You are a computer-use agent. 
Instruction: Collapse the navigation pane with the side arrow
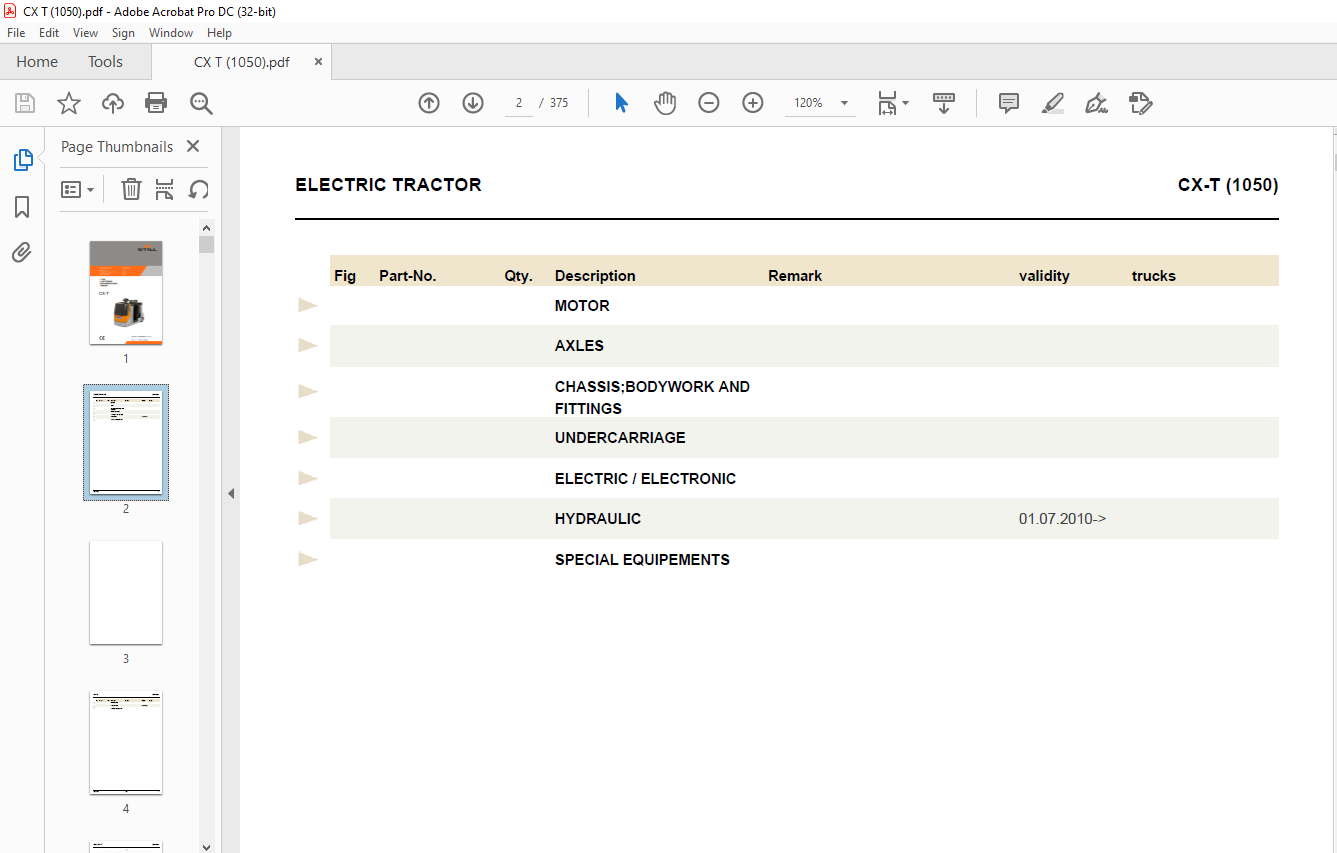(231, 493)
